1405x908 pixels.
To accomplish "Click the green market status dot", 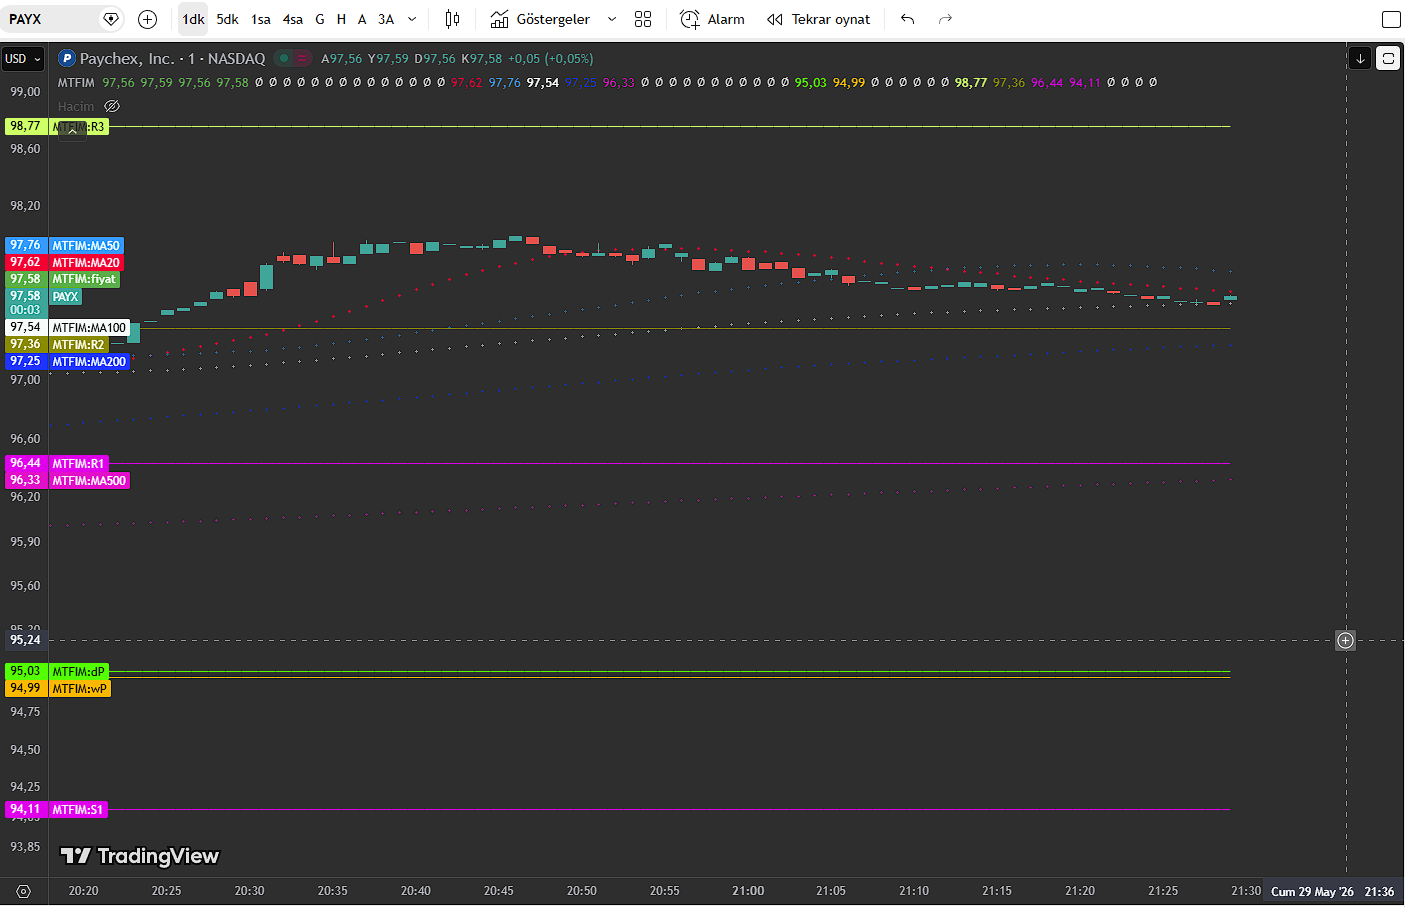I will pyautogui.click(x=284, y=58).
